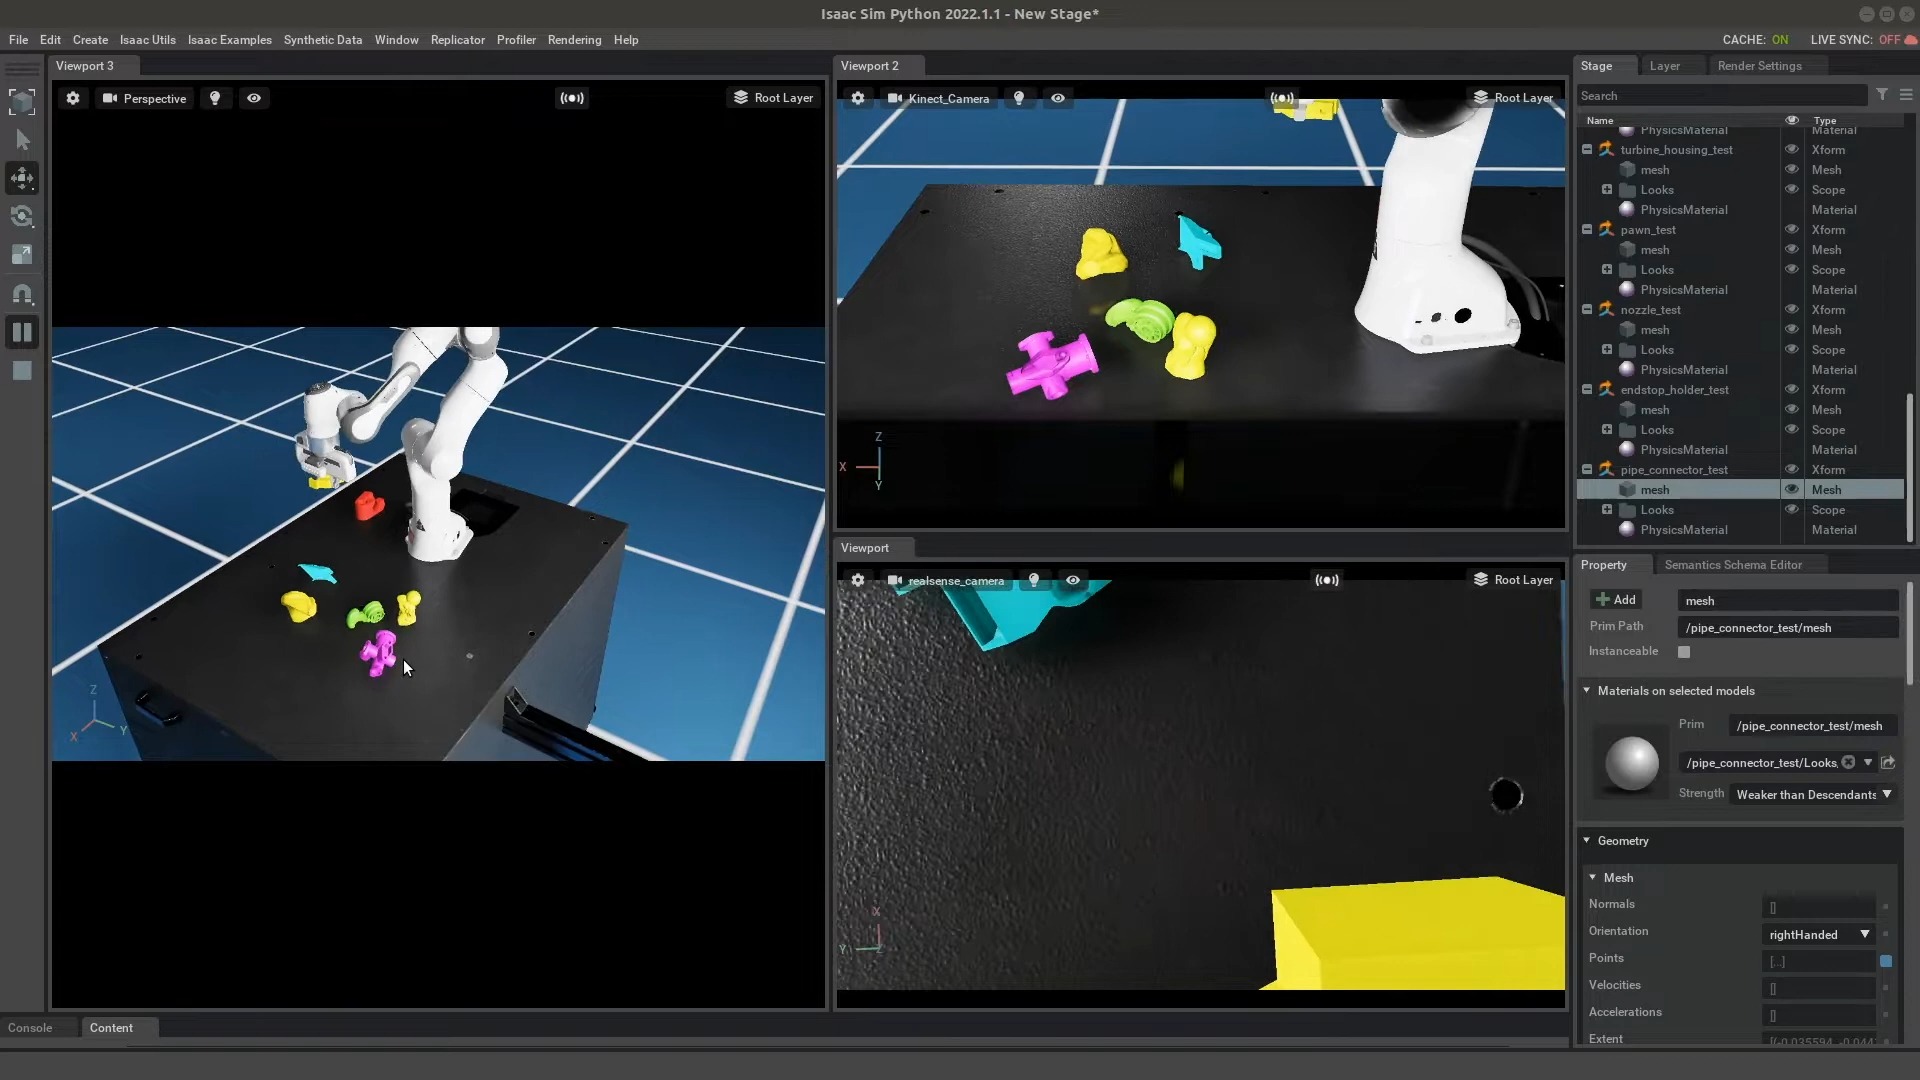Toggle visibility of turbine_housing_test prim
1920x1080 pixels.
(x=1792, y=150)
